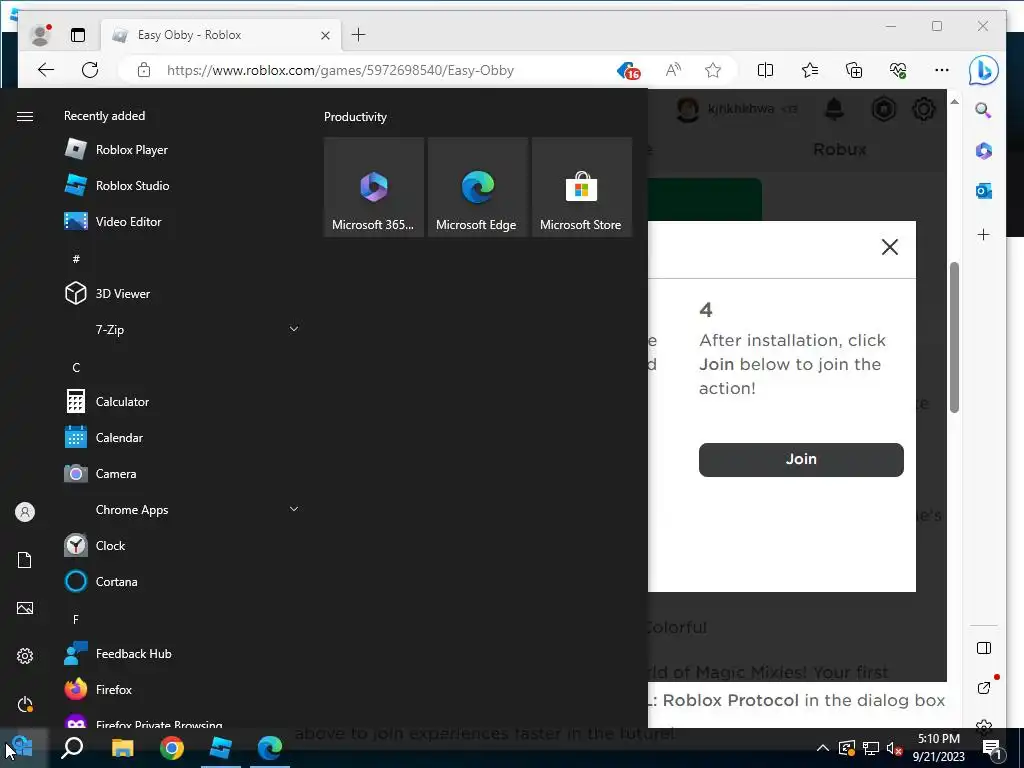Open Documents from Start sidebar
1024x768 pixels.
(25, 560)
